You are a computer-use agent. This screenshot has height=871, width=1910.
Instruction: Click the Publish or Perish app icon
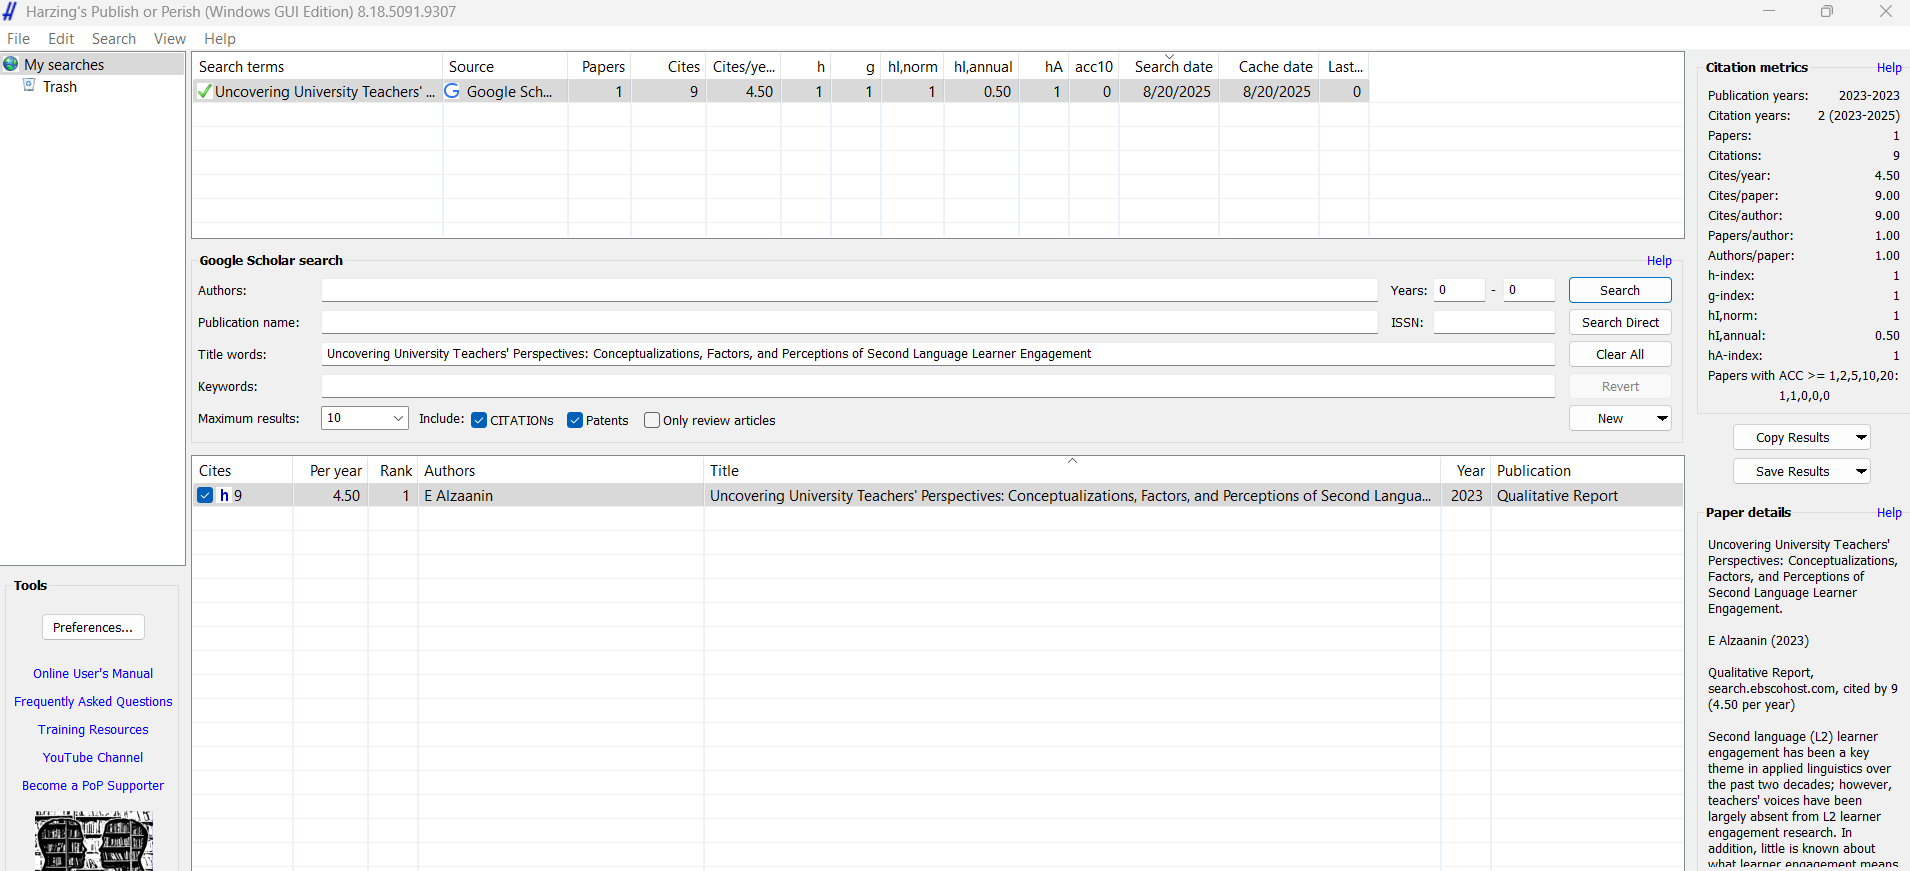pyautogui.click(x=10, y=12)
